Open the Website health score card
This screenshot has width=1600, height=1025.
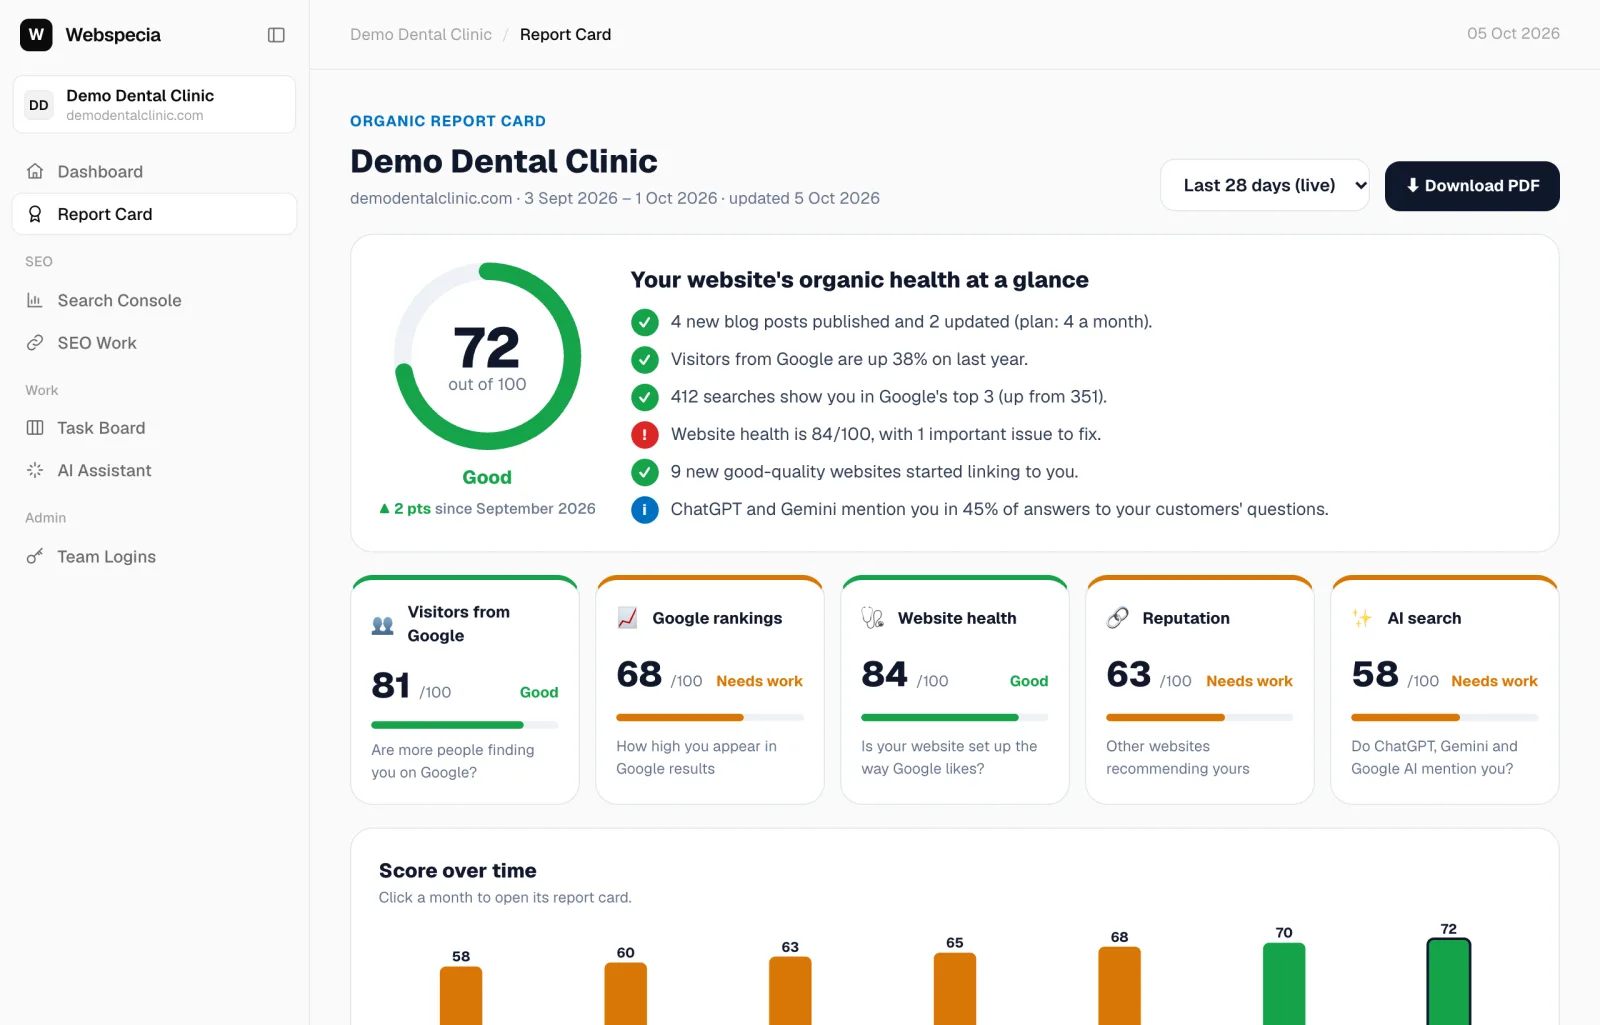[x=955, y=690]
